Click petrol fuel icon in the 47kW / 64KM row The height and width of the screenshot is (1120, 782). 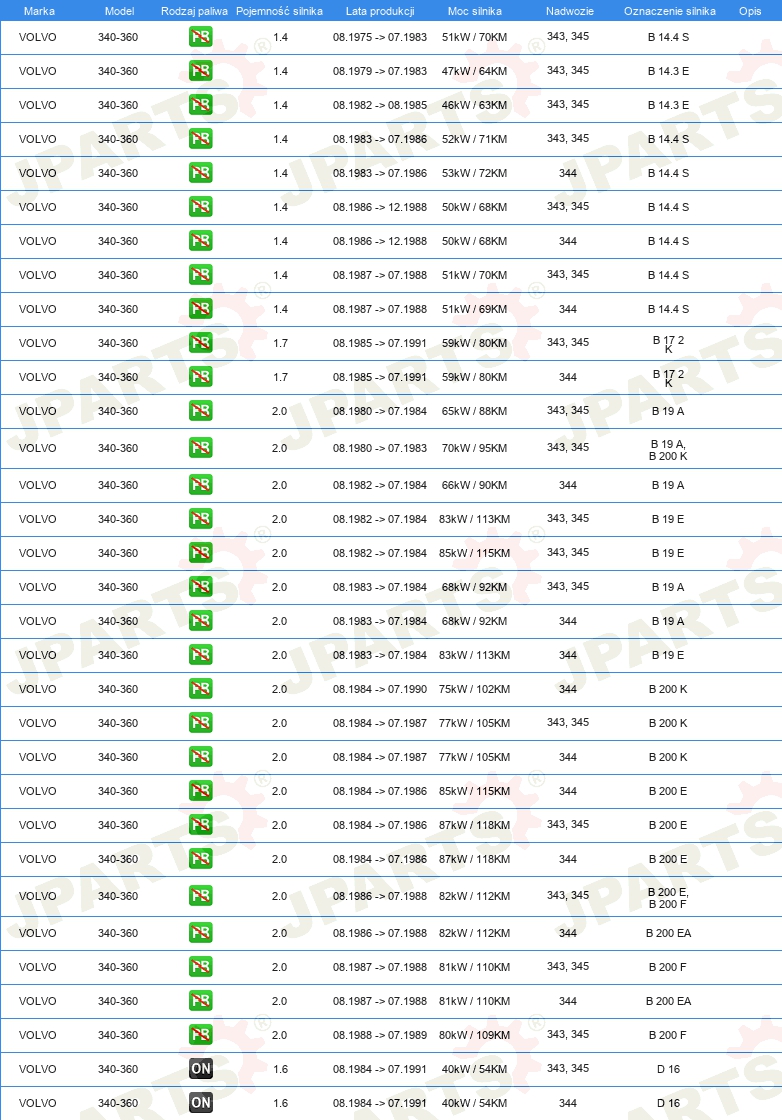(201, 71)
